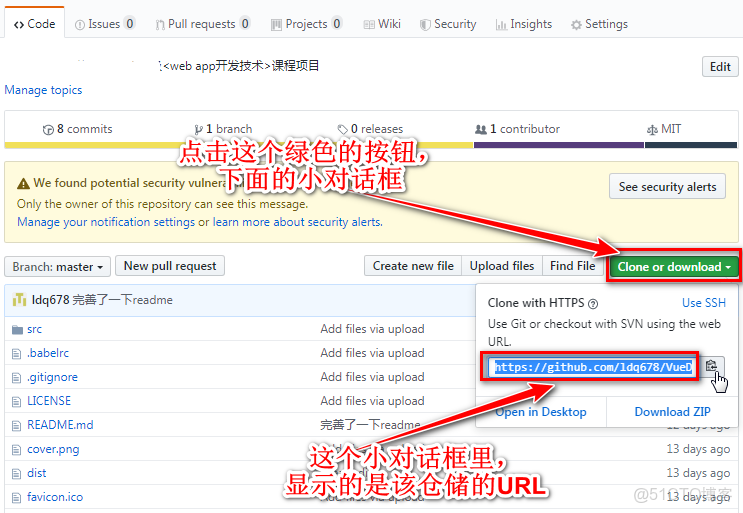Open the cover.png file
The height and width of the screenshot is (513, 743).
(x=53, y=449)
